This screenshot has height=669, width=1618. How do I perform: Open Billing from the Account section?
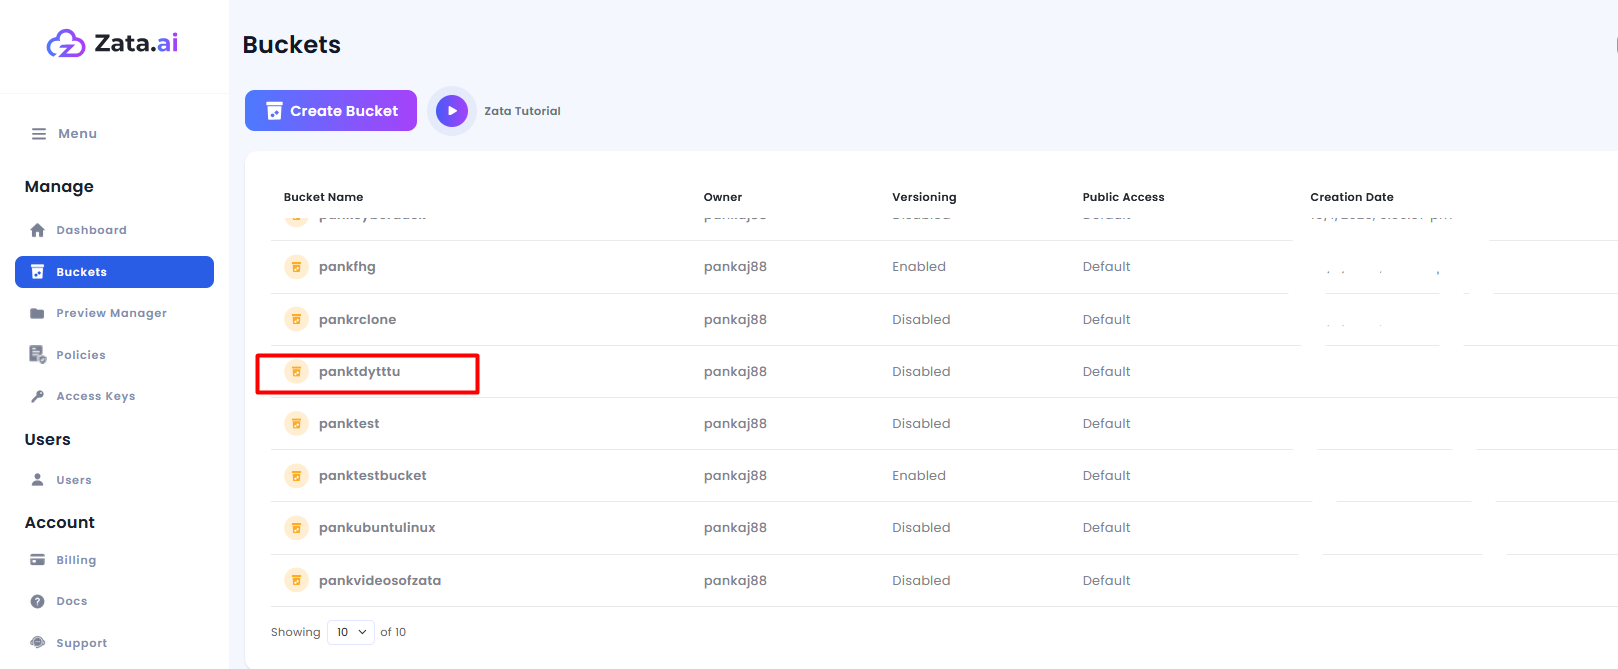(x=76, y=560)
